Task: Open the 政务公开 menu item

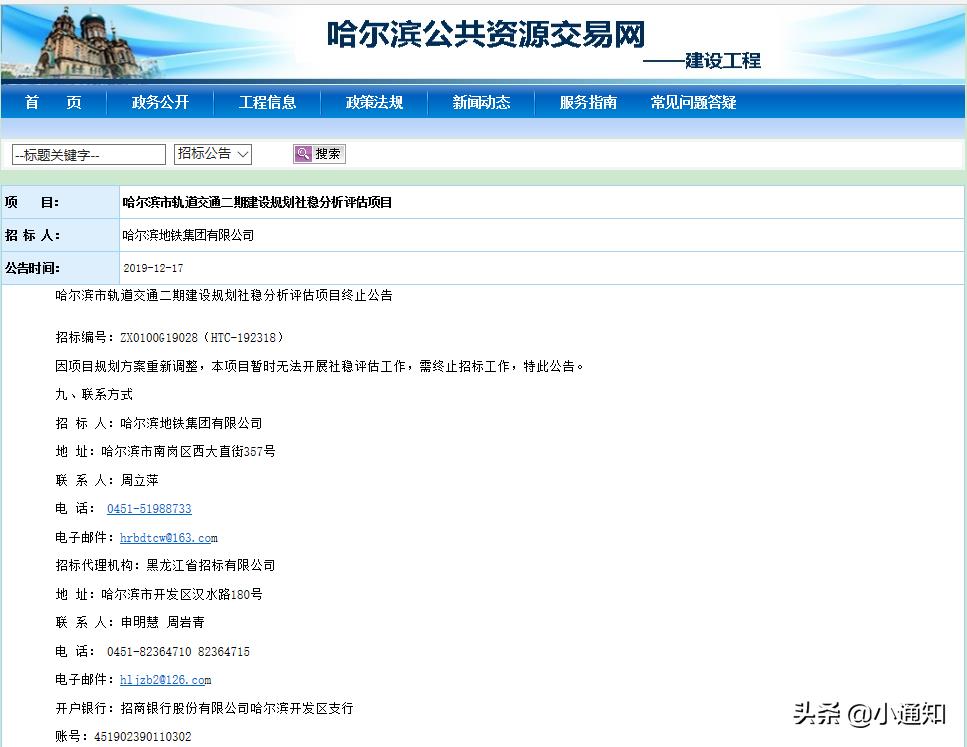Action: tap(160, 102)
